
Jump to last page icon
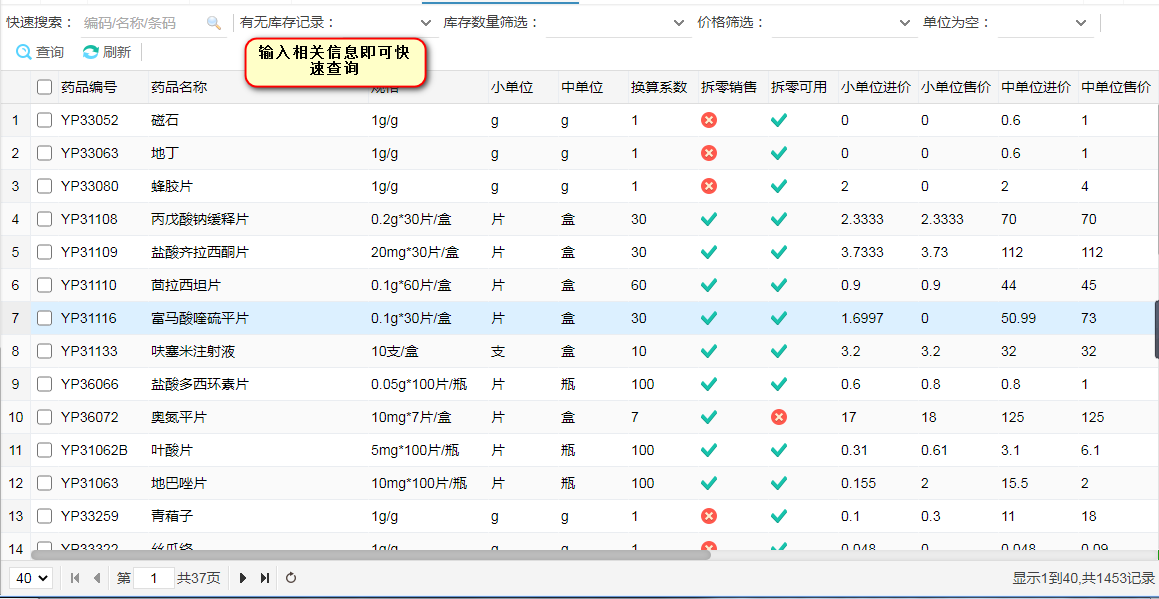point(265,578)
